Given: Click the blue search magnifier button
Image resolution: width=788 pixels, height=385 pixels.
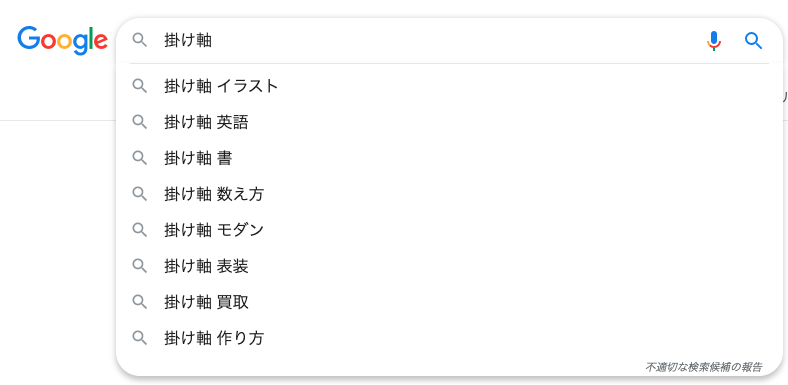Looking at the screenshot, I should (x=753, y=41).
